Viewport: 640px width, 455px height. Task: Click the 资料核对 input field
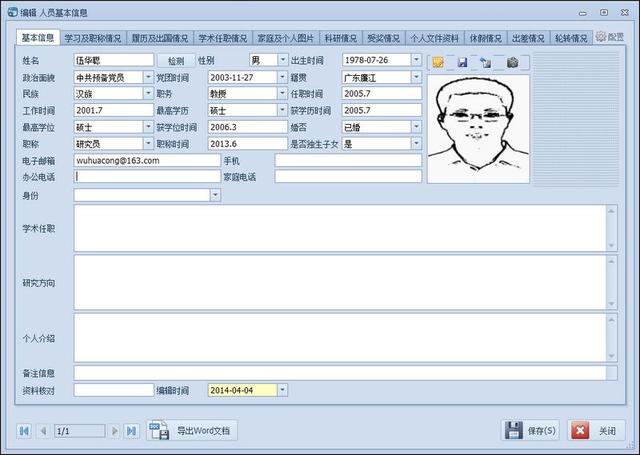pyautogui.click(x=114, y=390)
